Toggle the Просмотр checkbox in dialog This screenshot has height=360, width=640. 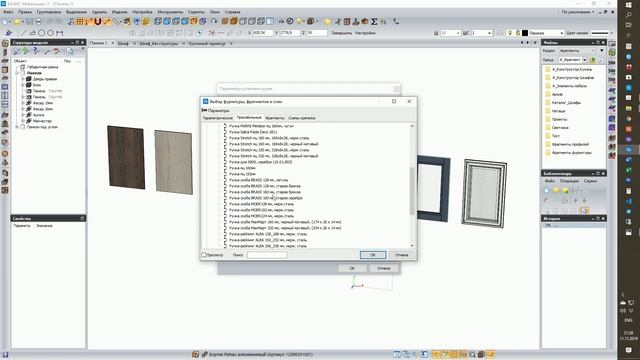(x=204, y=255)
